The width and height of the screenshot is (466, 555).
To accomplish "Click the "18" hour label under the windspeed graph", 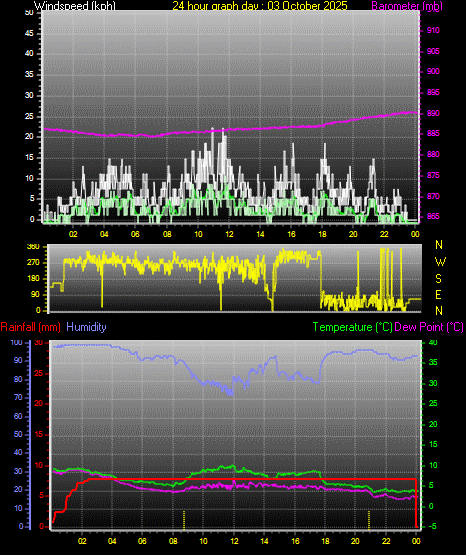I will [322, 234].
